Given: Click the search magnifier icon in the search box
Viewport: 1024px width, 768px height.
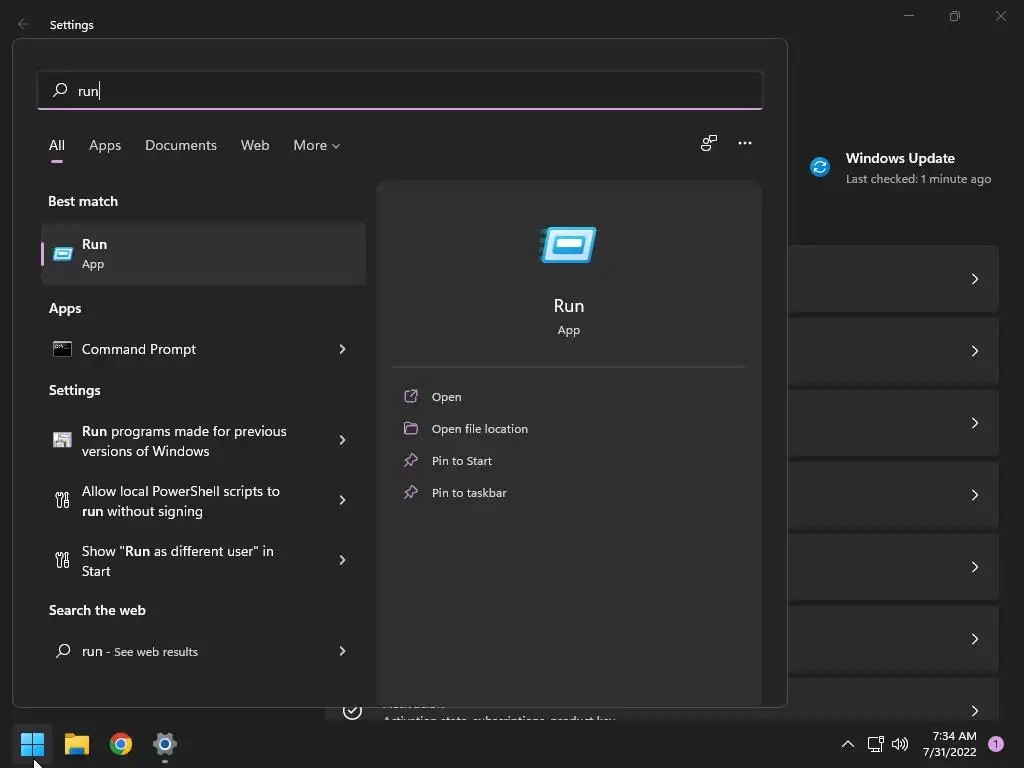Looking at the screenshot, I should [x=60, y=89].
